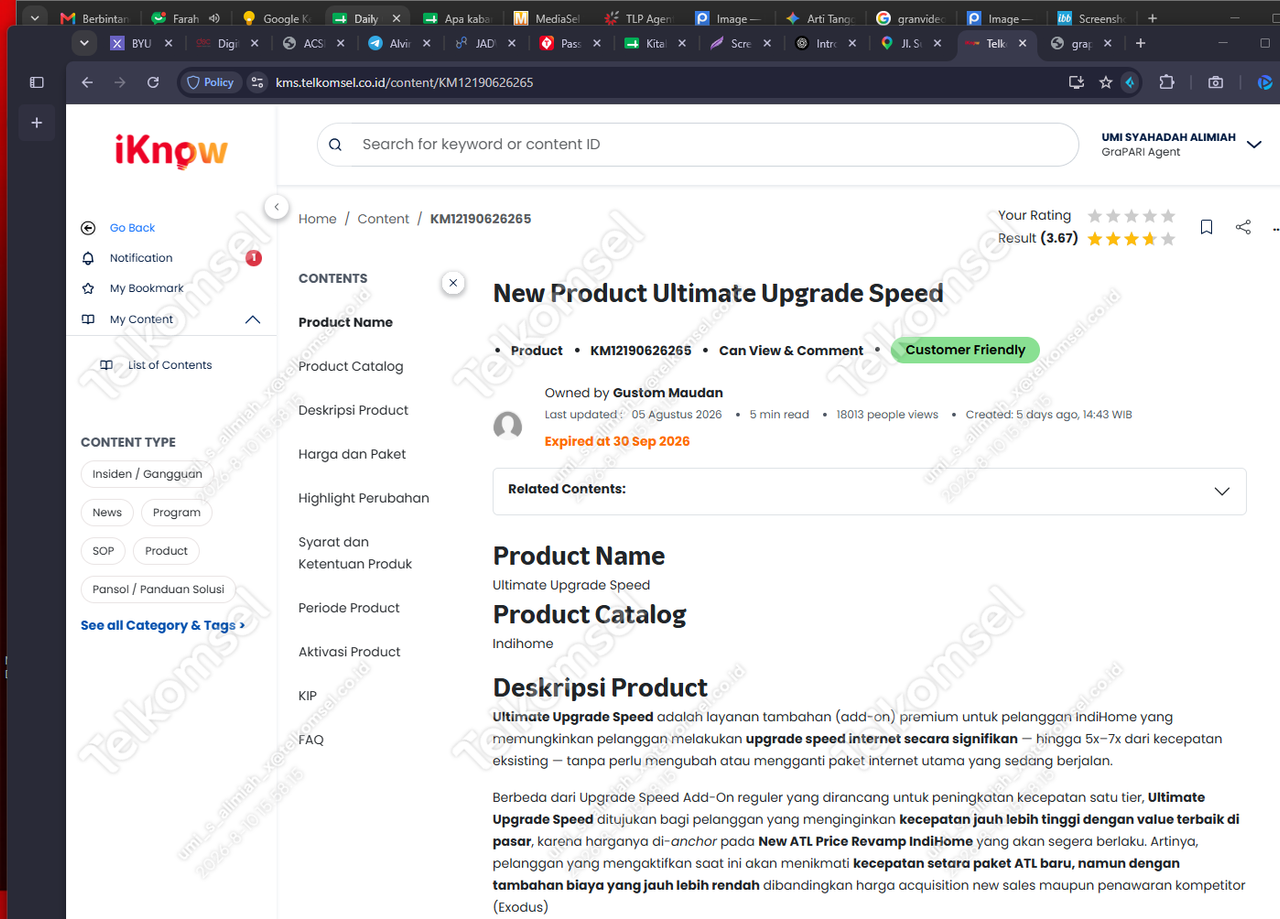Rate the article five stars in Your Rating
This screenshot has width=1280, height=919.
[x=1168, y=216]
